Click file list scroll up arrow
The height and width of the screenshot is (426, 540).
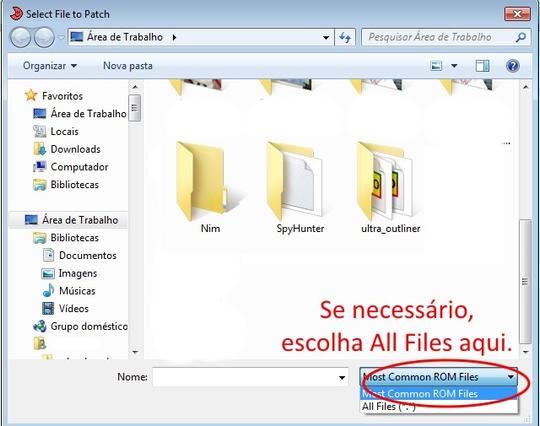525,87
